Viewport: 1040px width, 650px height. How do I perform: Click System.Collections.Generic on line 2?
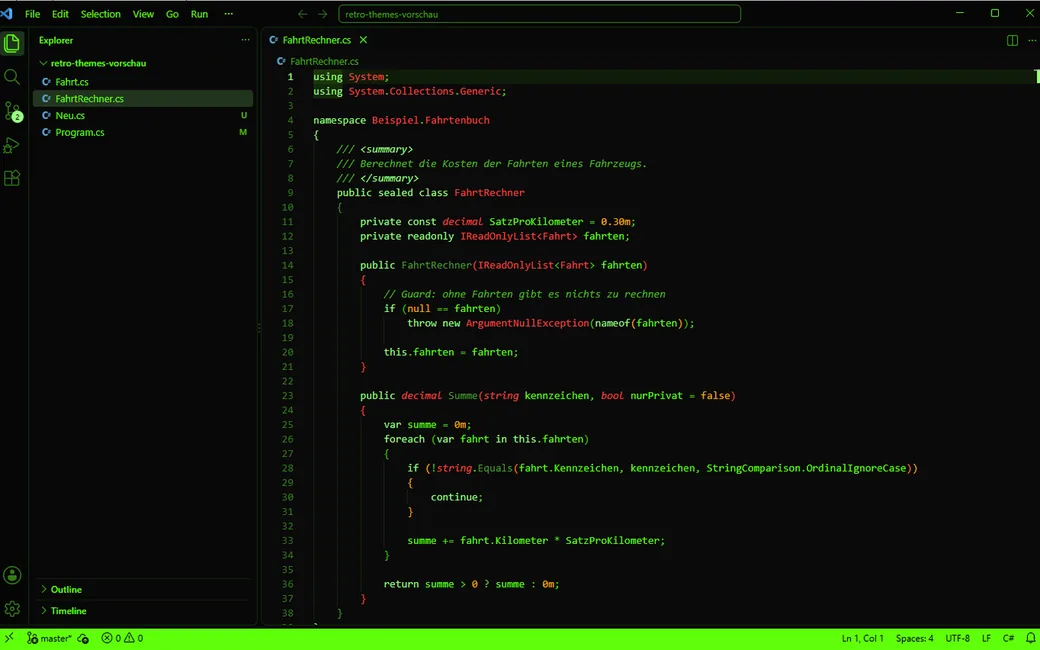click(x=424, y=91)
